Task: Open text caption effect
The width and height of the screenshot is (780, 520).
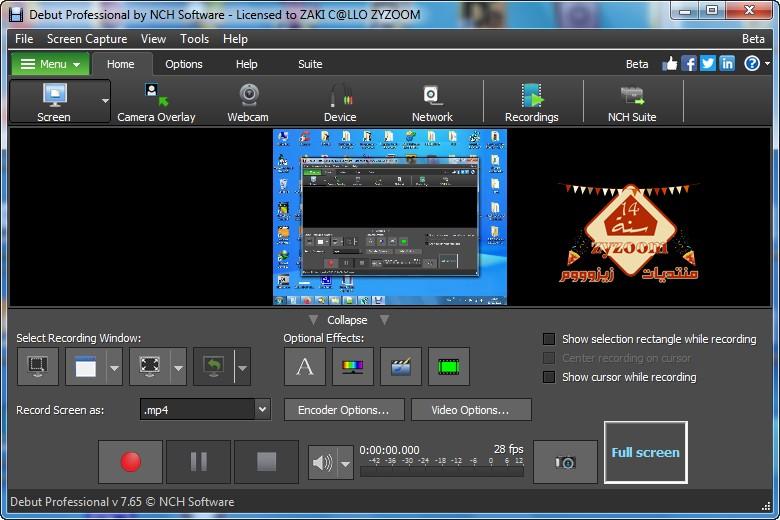Action: click(x=304, y=367)
